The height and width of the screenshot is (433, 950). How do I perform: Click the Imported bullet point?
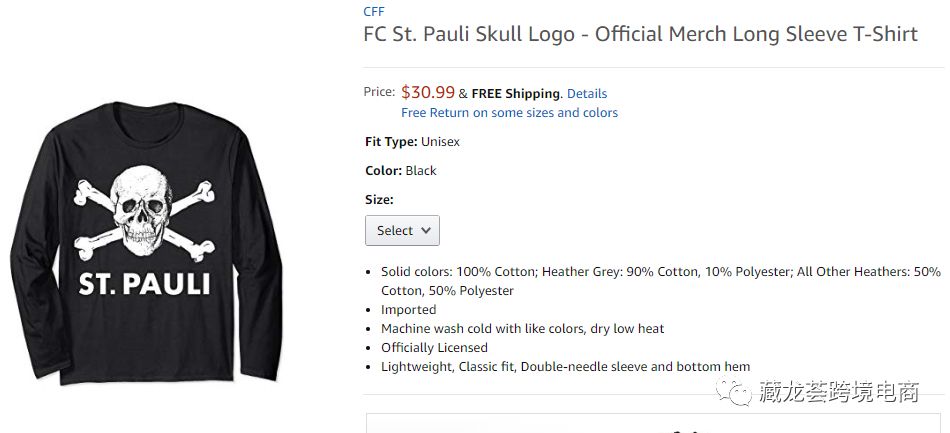(x=408, y=310)
